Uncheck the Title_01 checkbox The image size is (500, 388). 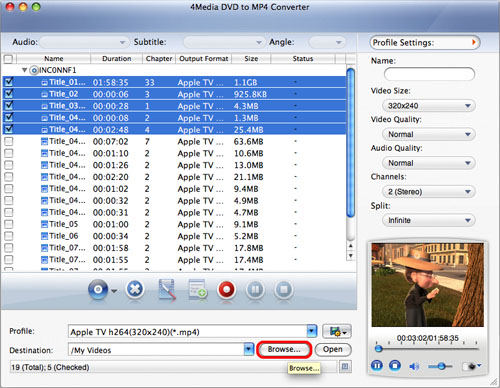pyautogui.click(x=9, y=82)
